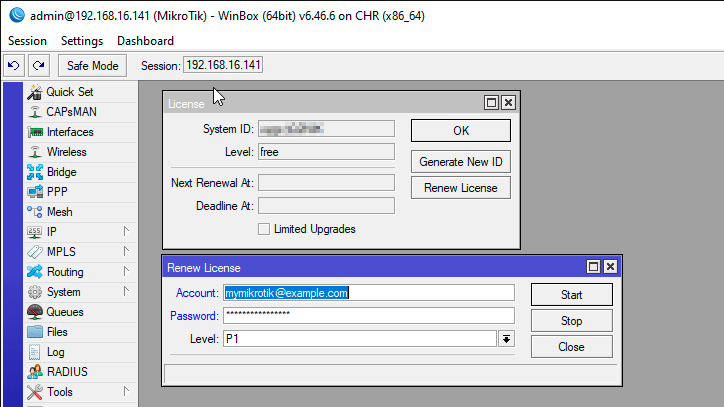Enable the Limited Upgrades checkbox

pyautogui.click(x=264, y=229)
